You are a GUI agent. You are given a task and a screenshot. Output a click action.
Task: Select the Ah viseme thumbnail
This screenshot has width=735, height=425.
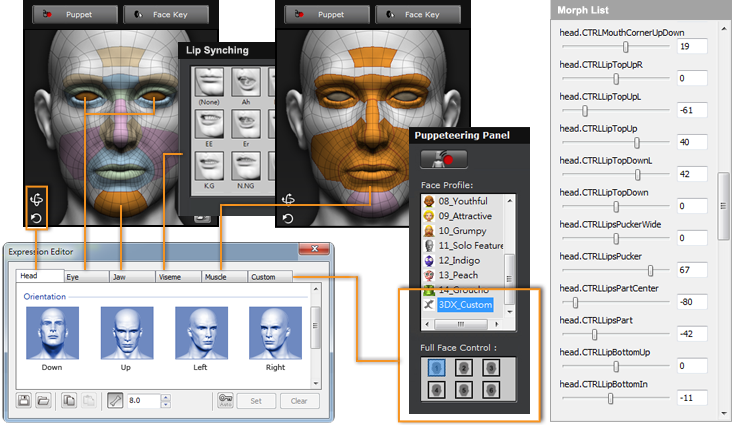246,82
